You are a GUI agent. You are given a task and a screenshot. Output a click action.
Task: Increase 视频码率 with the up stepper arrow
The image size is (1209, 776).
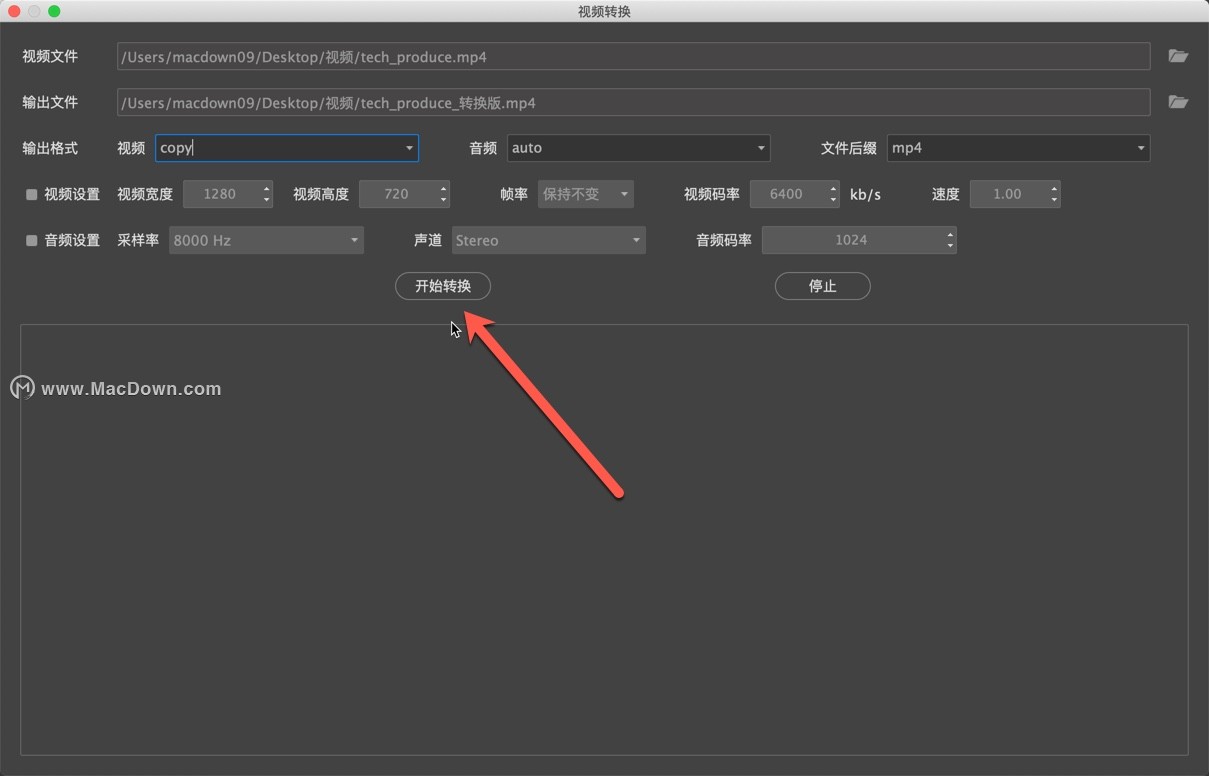pos(834,188)
